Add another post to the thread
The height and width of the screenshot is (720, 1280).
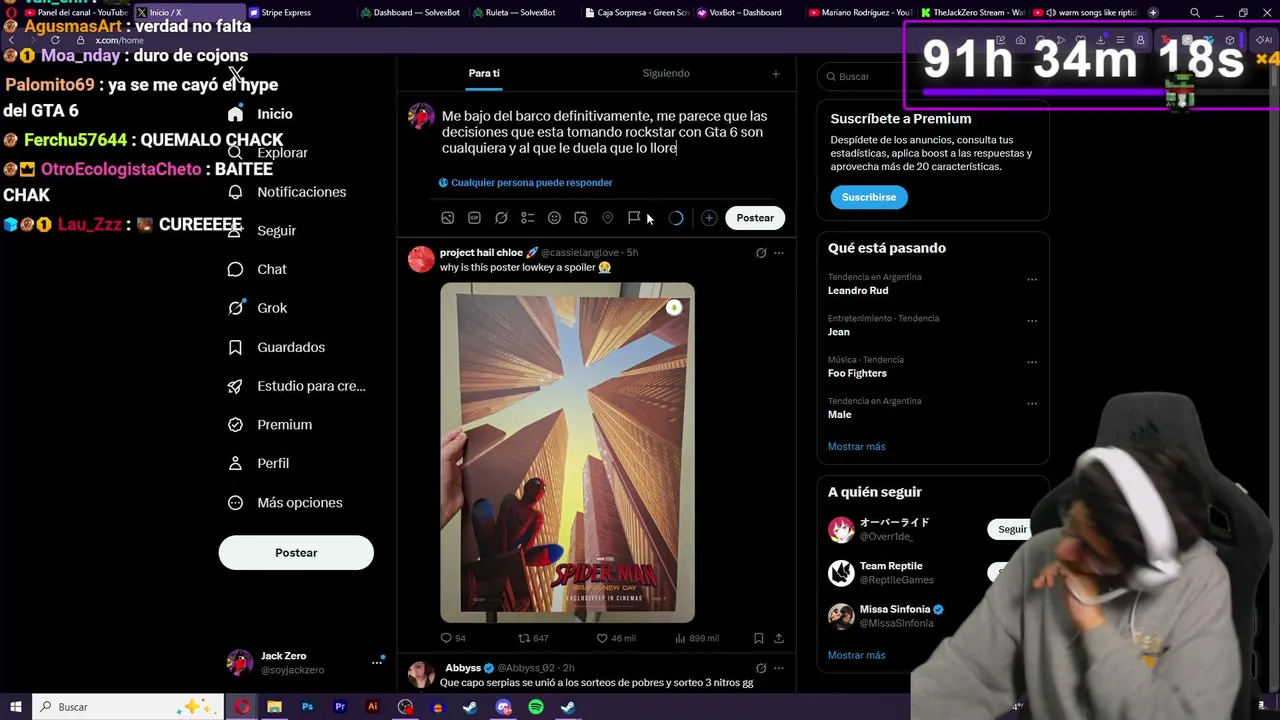[x=709, y=218]
